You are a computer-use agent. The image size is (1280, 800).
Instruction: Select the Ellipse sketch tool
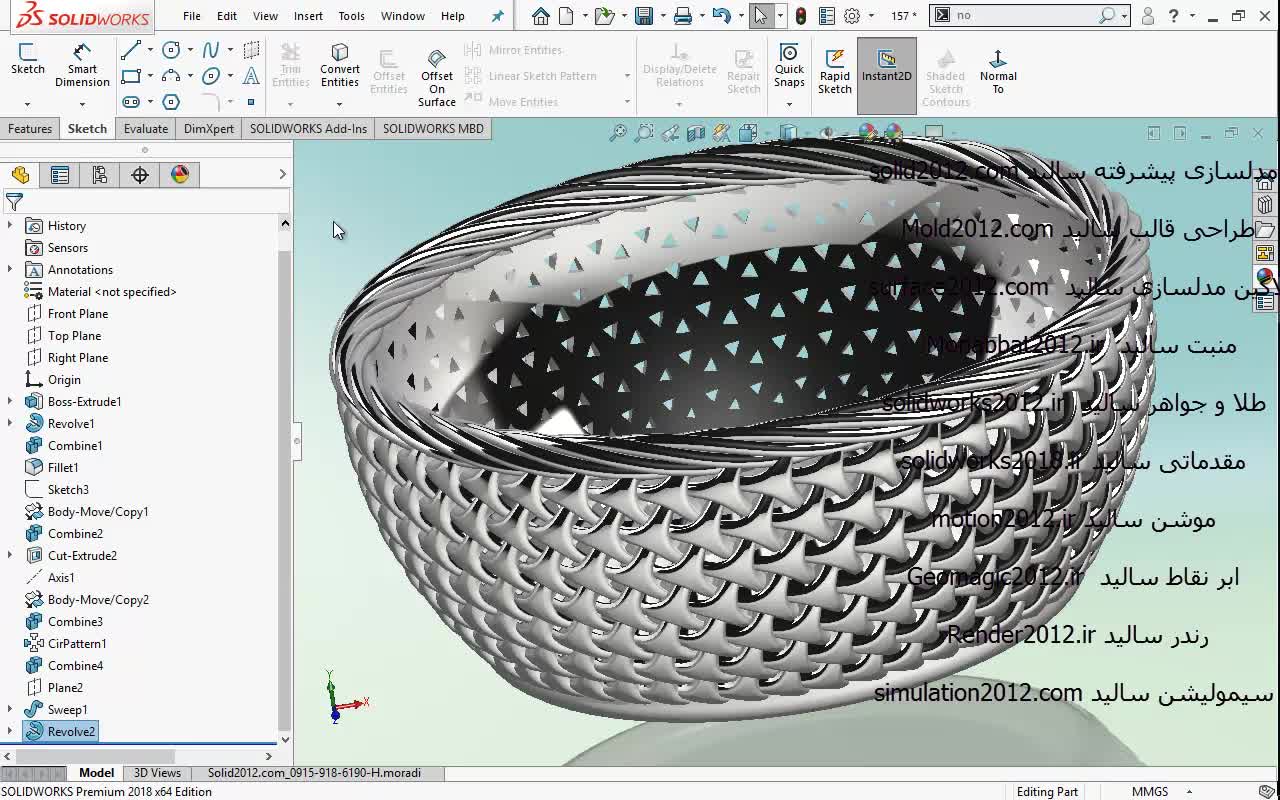tap(211, 76)
